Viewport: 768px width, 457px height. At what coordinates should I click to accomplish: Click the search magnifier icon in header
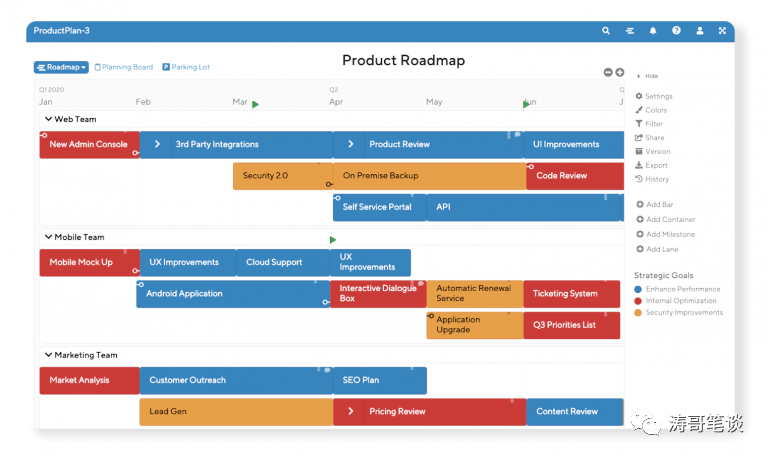(x=606, y=31)
